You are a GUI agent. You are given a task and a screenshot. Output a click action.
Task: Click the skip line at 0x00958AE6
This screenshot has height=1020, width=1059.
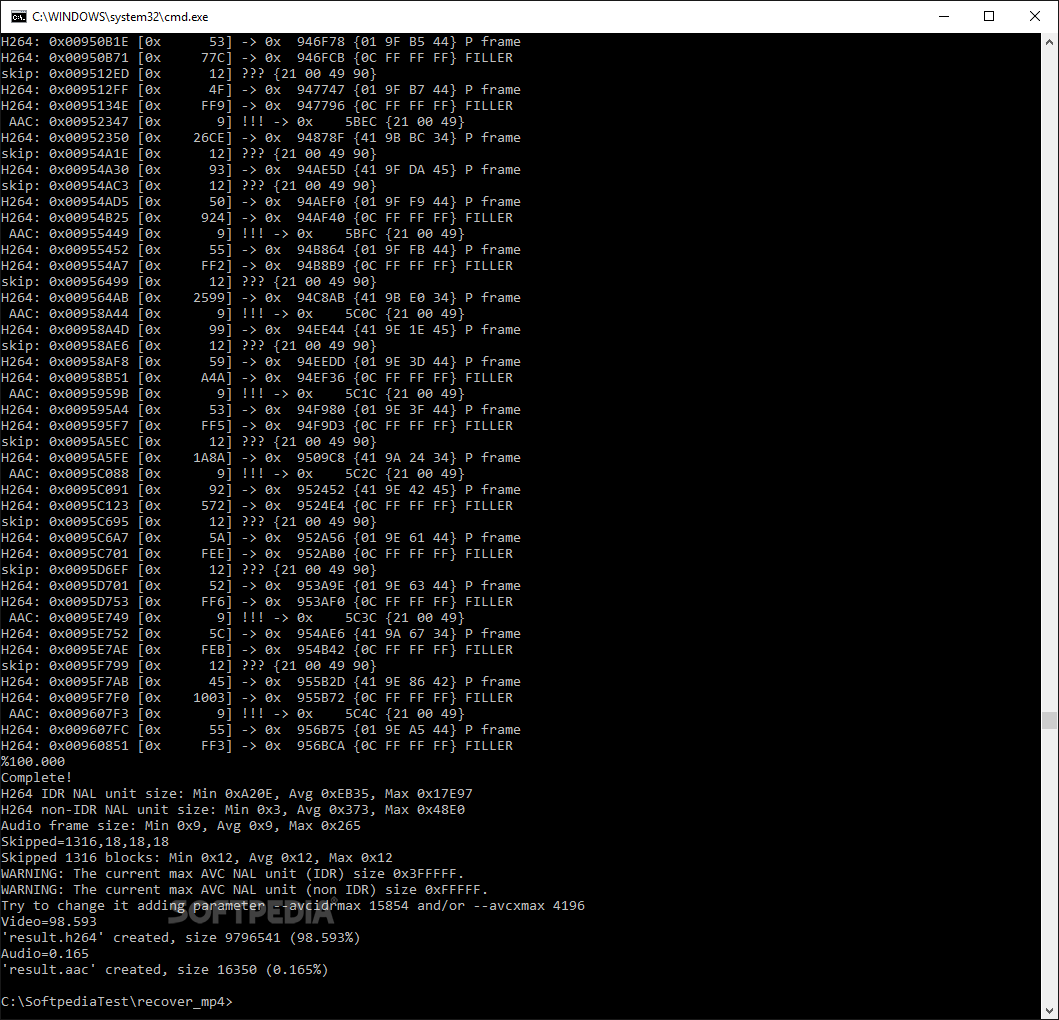point(189,346)
